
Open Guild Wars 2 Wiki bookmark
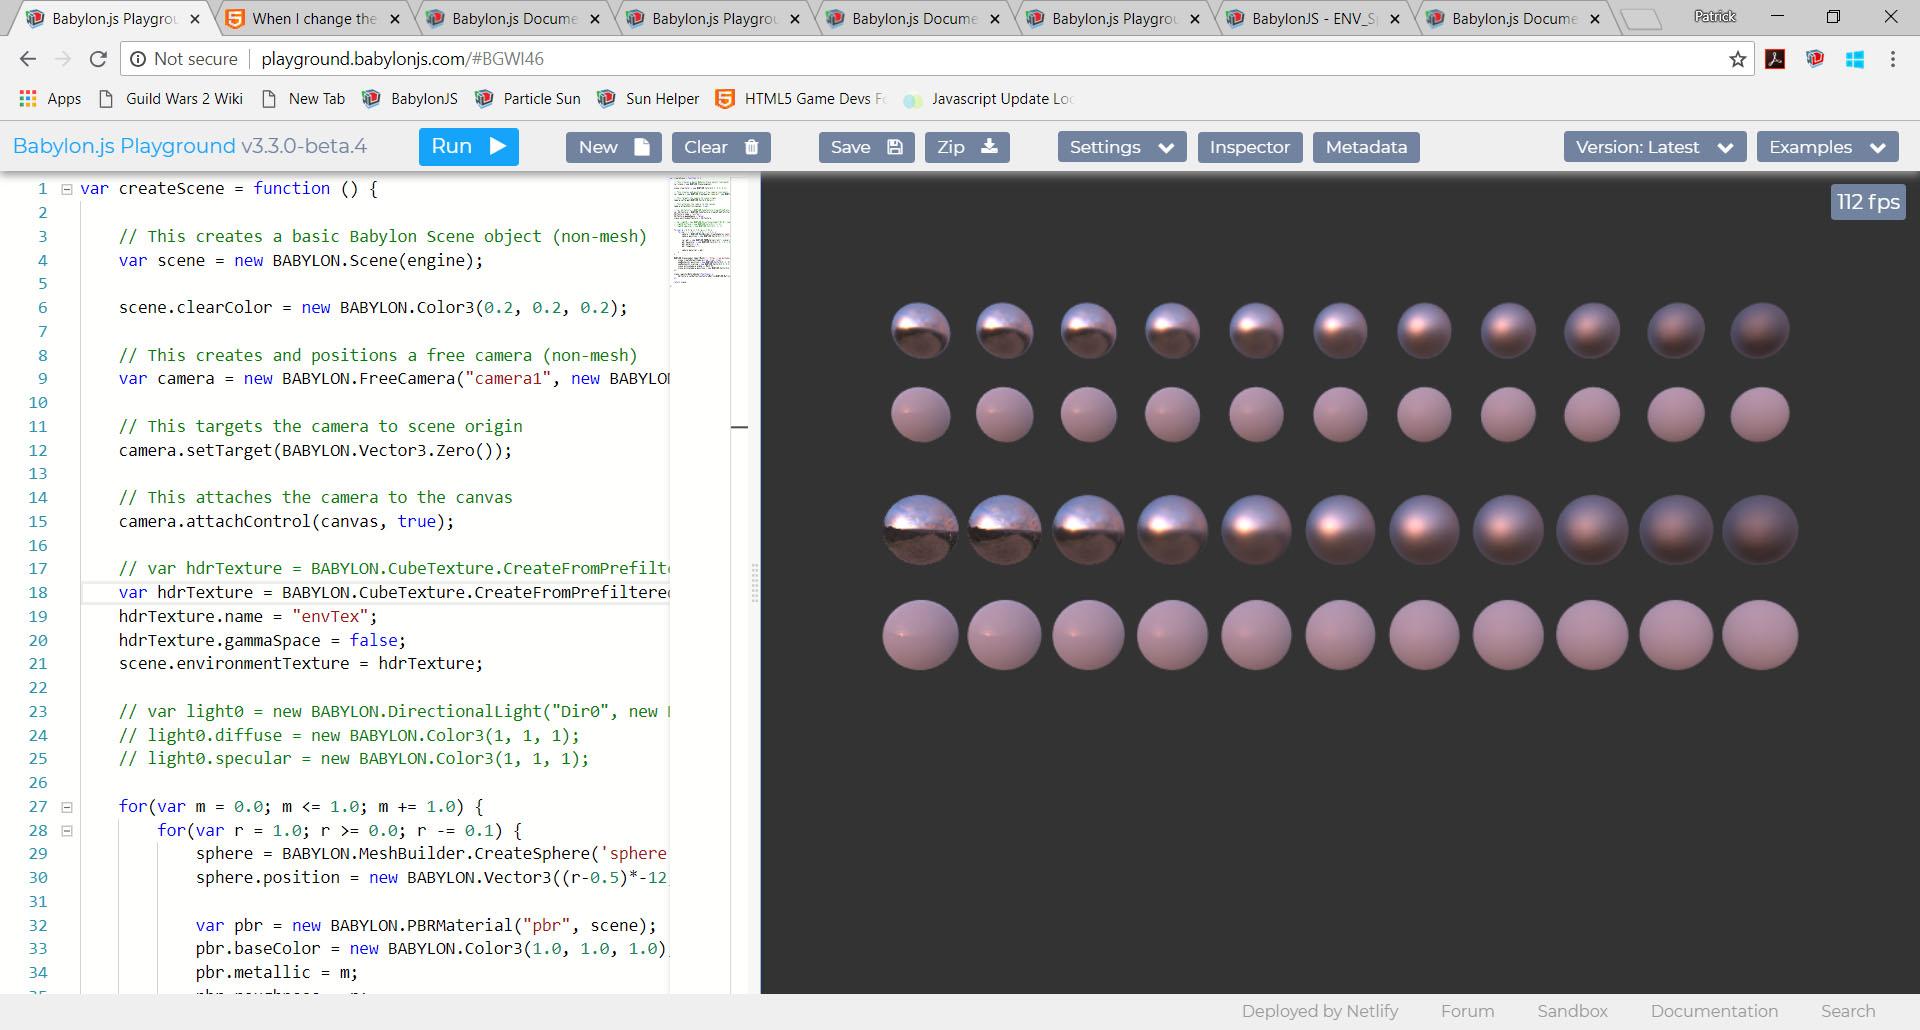(170, 98)
